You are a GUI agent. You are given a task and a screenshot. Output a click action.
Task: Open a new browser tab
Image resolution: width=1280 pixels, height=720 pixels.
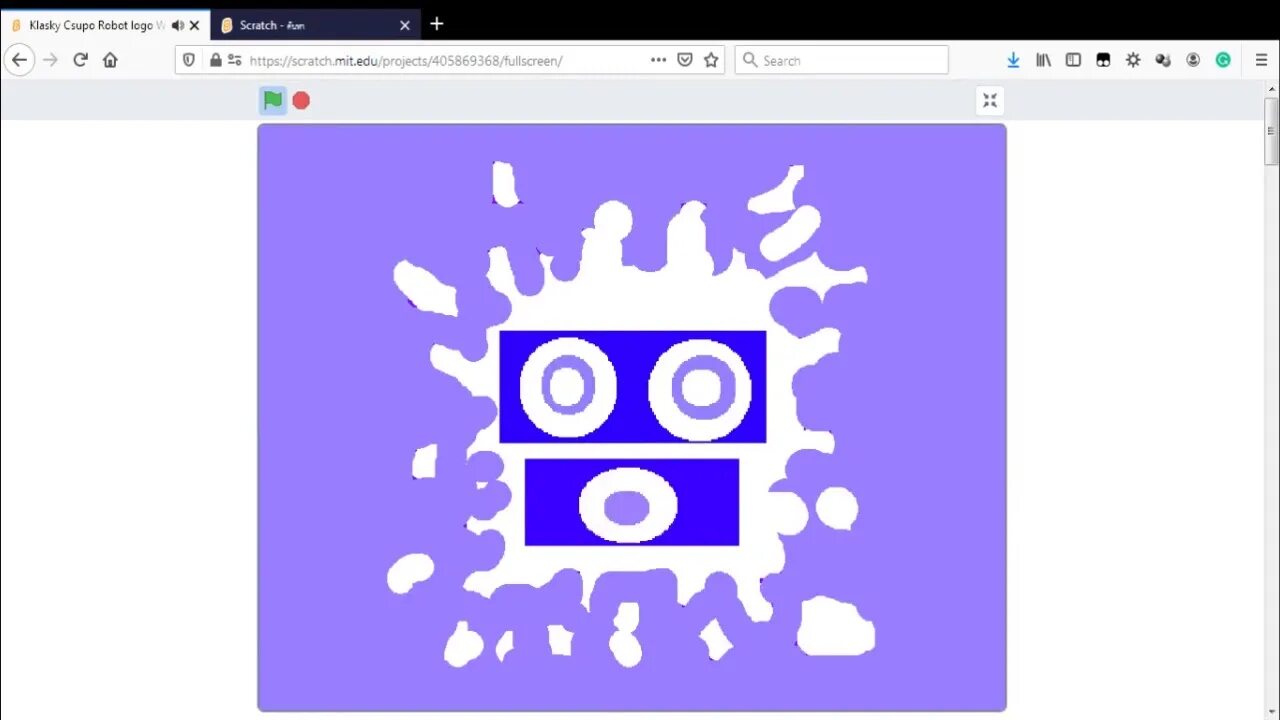pyautogui.click(x=437, y=24)
